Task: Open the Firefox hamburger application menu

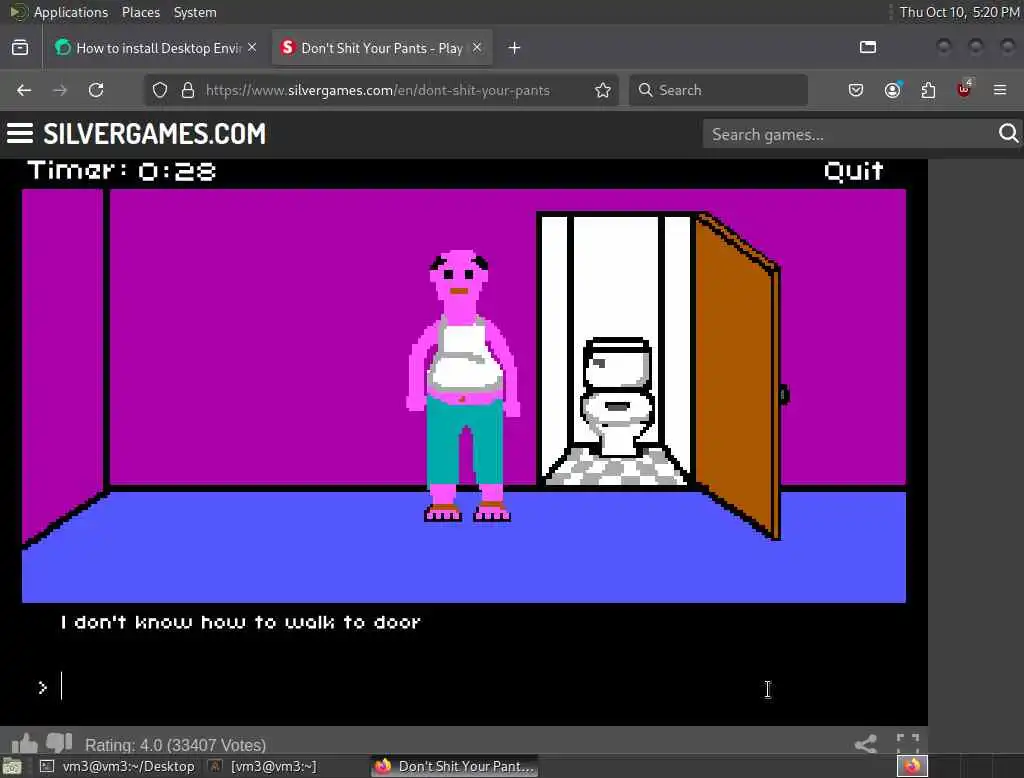Action: (x=1000, y=90)
